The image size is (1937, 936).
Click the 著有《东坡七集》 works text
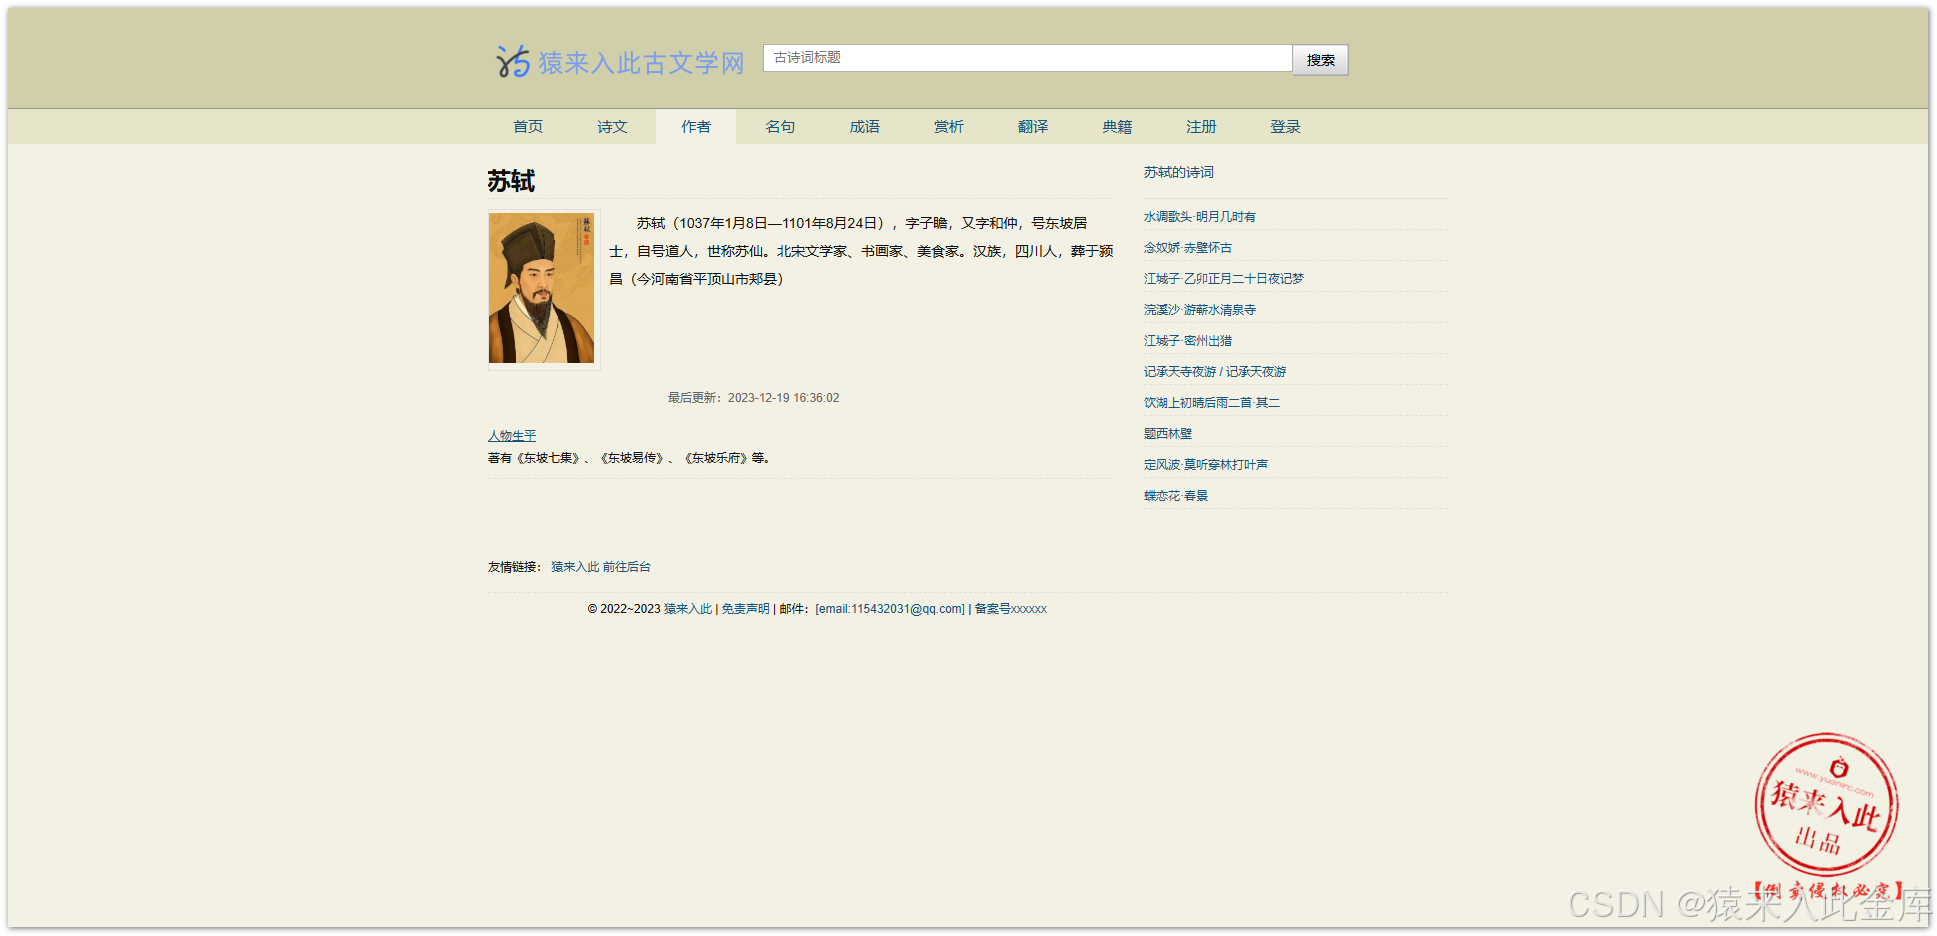click(x=628, y=458)
